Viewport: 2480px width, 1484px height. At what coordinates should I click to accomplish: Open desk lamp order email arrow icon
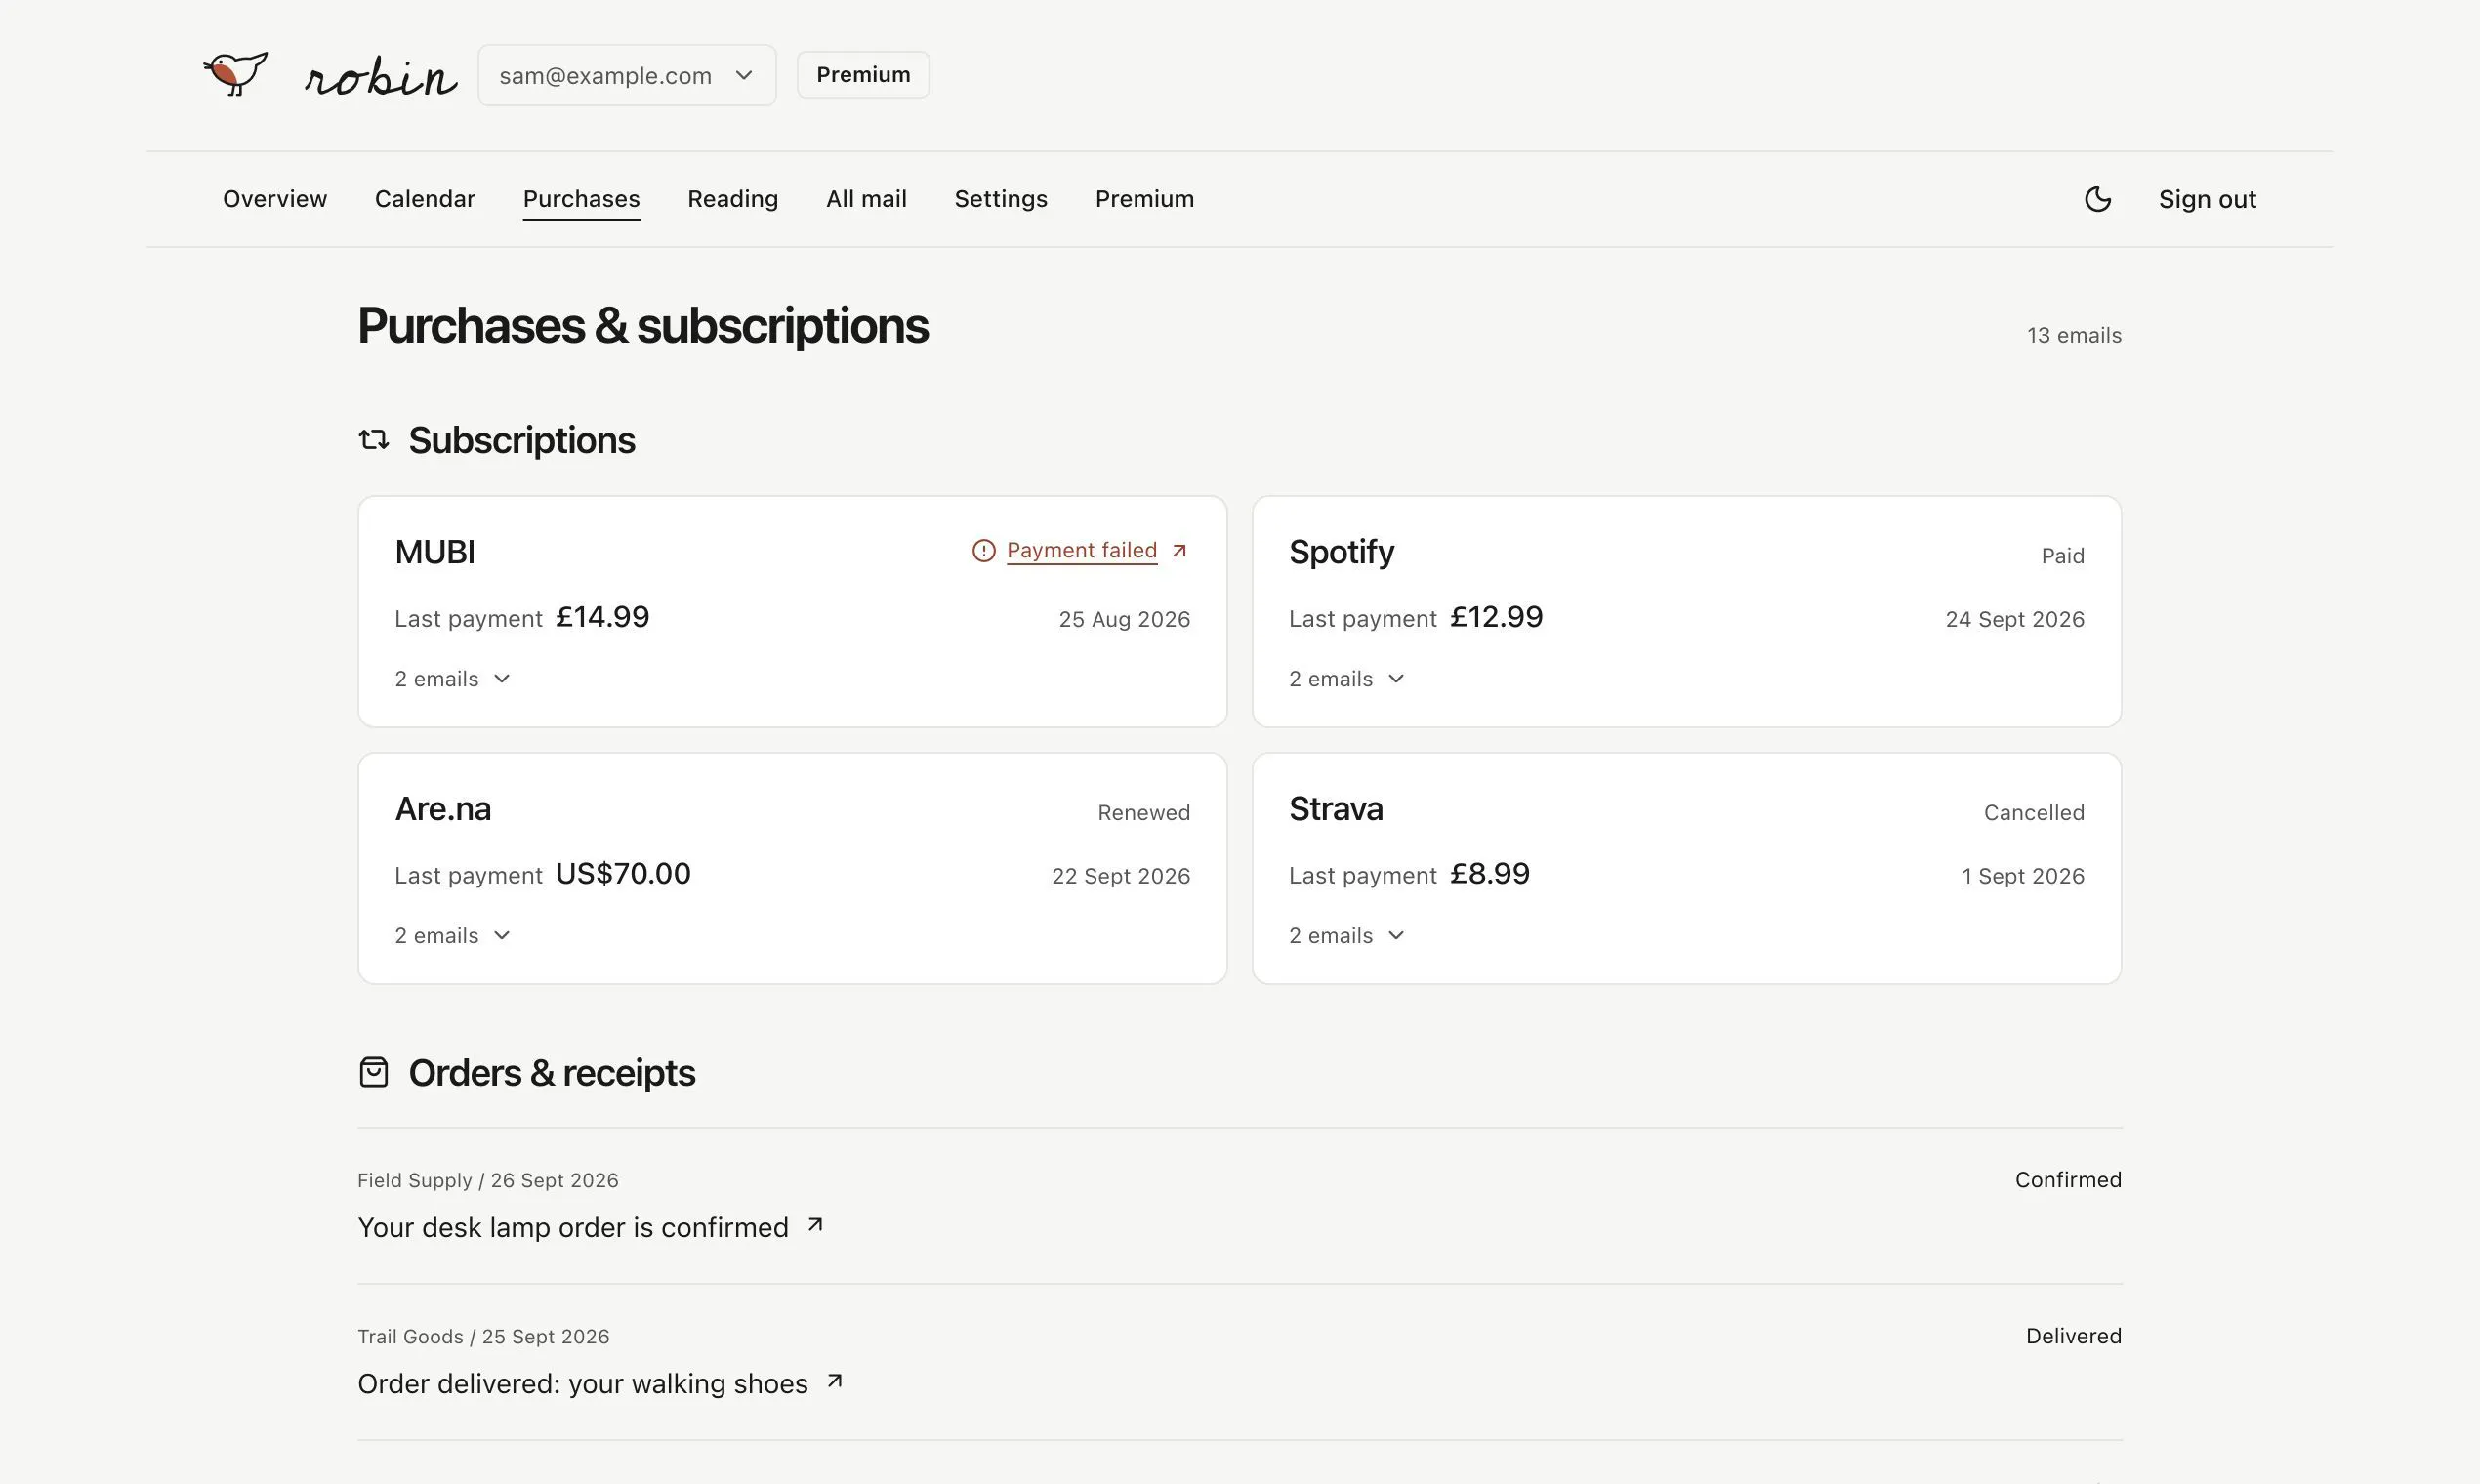[x=815, y=1224]
